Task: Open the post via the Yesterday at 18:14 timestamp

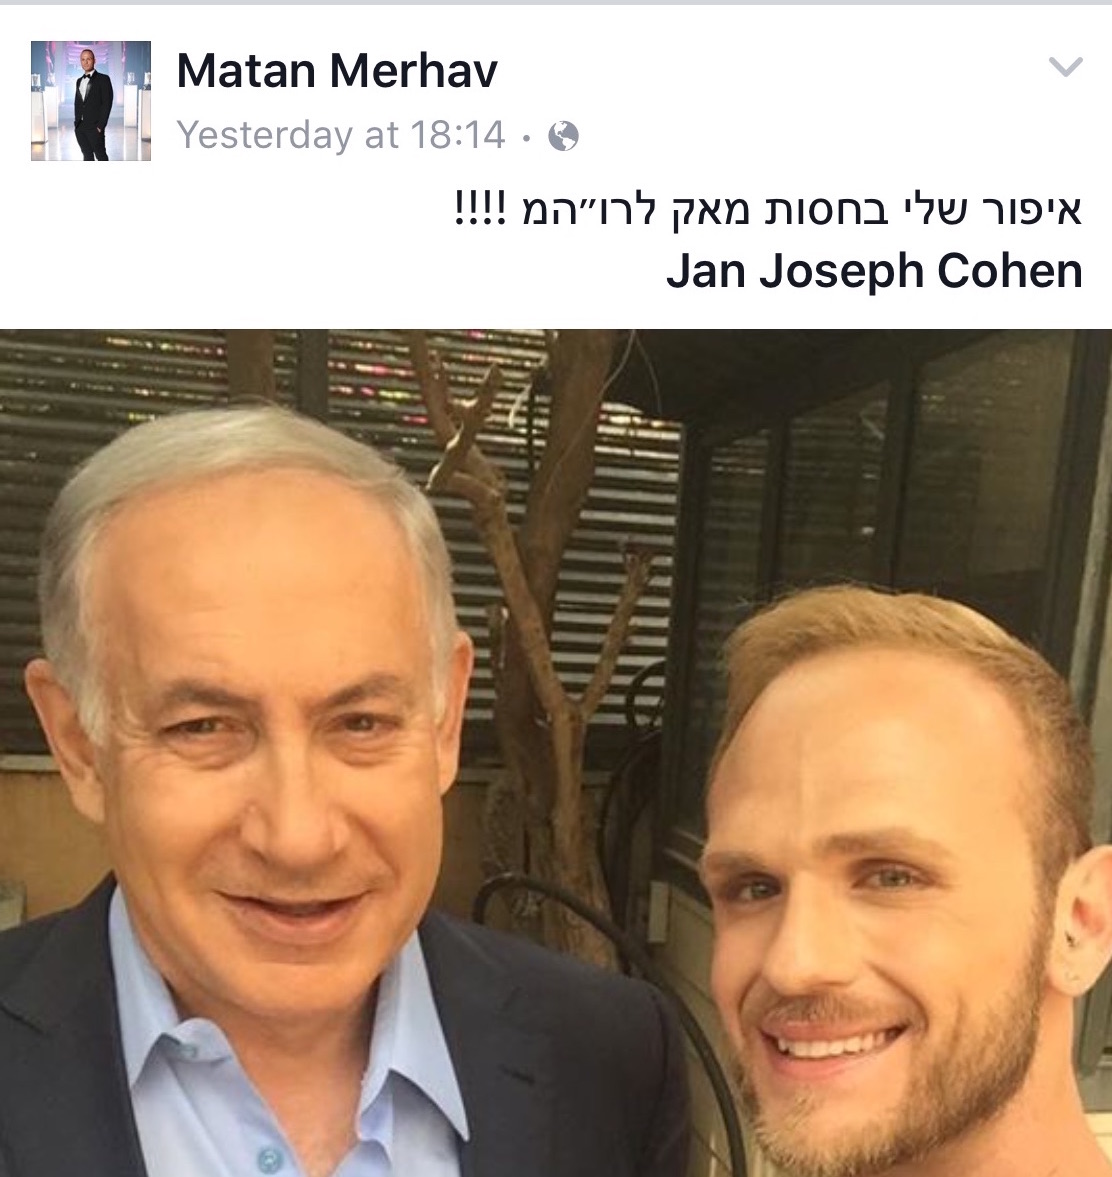Action: click(341, 135)
